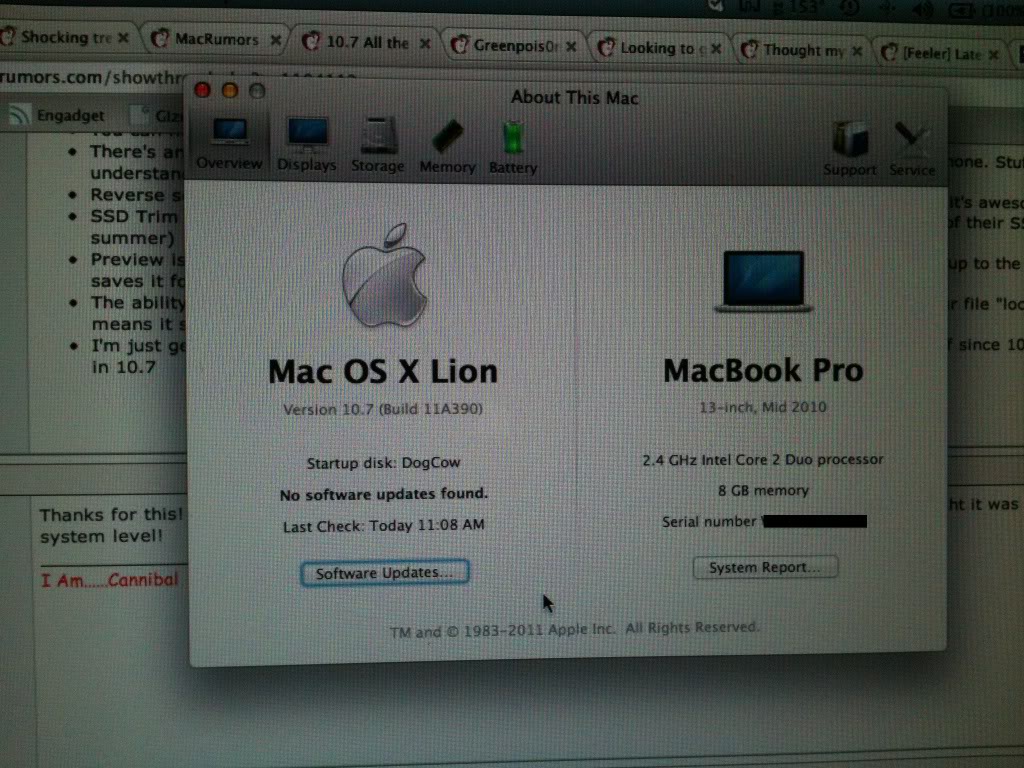Click the System Report button
The image size is (1024, 768).
(765, 567)
